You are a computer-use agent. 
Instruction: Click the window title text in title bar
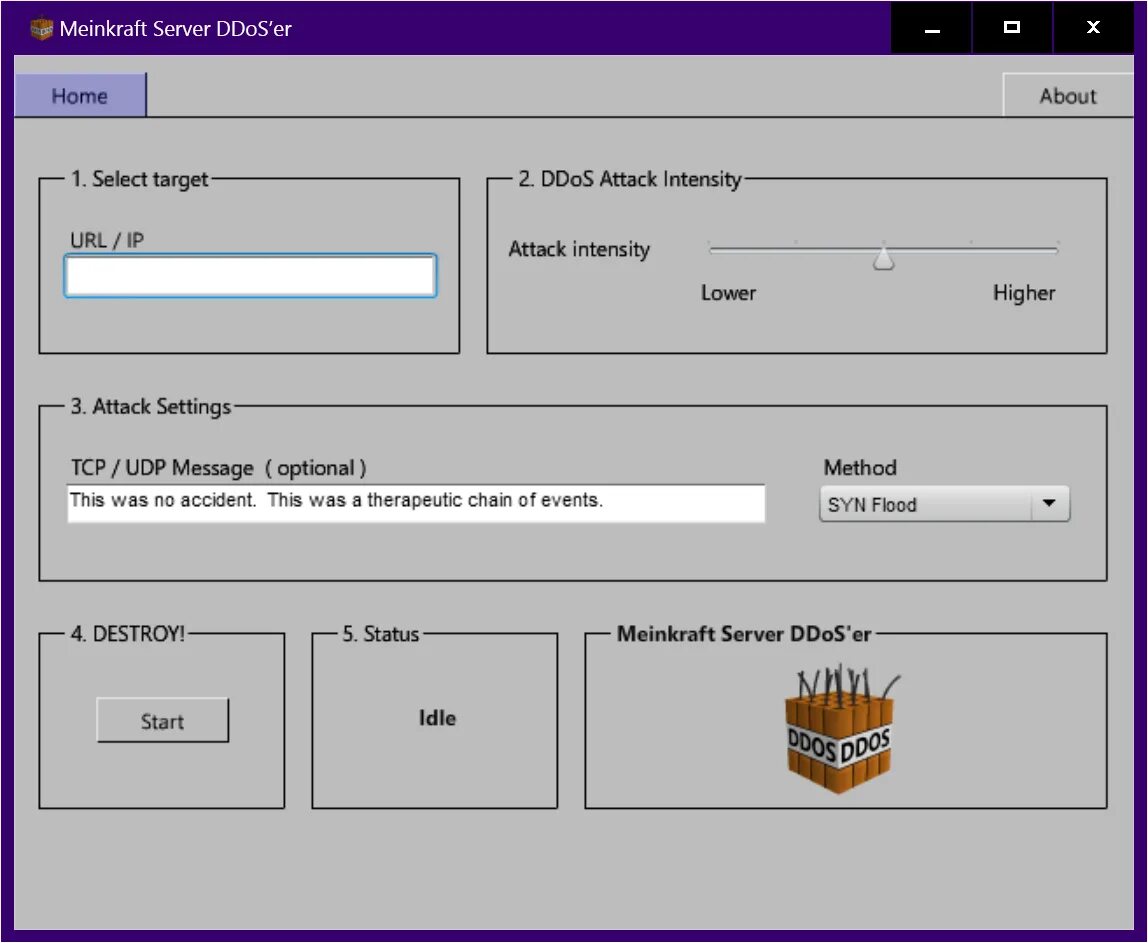176,29
